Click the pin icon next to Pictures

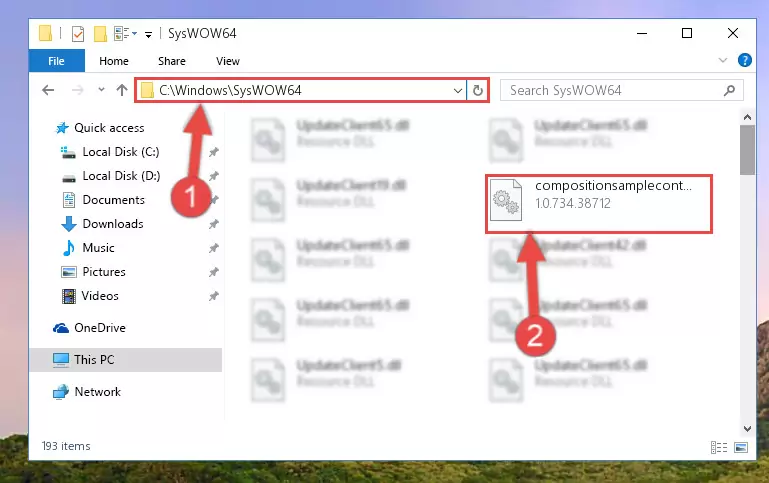[x=213, y=272]
